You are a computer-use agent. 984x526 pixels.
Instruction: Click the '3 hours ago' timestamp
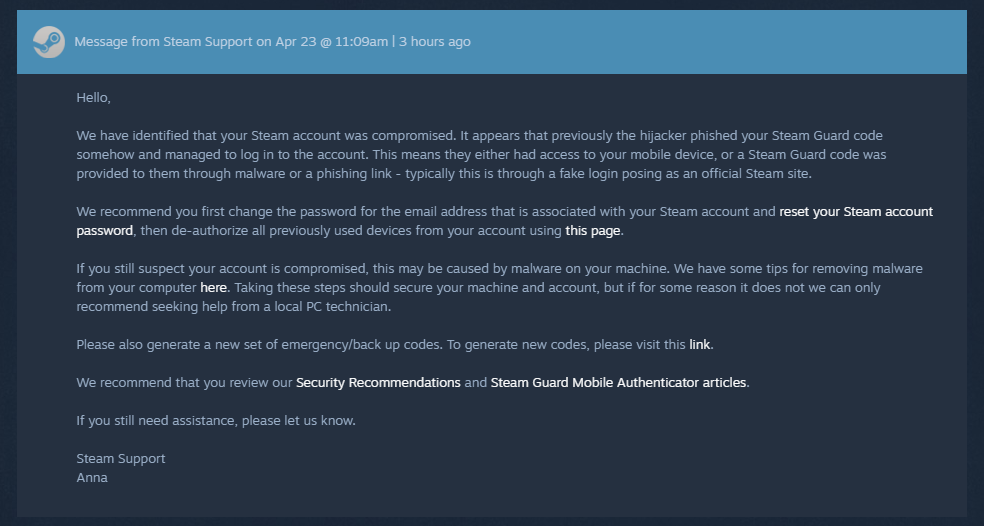(435, 41)
